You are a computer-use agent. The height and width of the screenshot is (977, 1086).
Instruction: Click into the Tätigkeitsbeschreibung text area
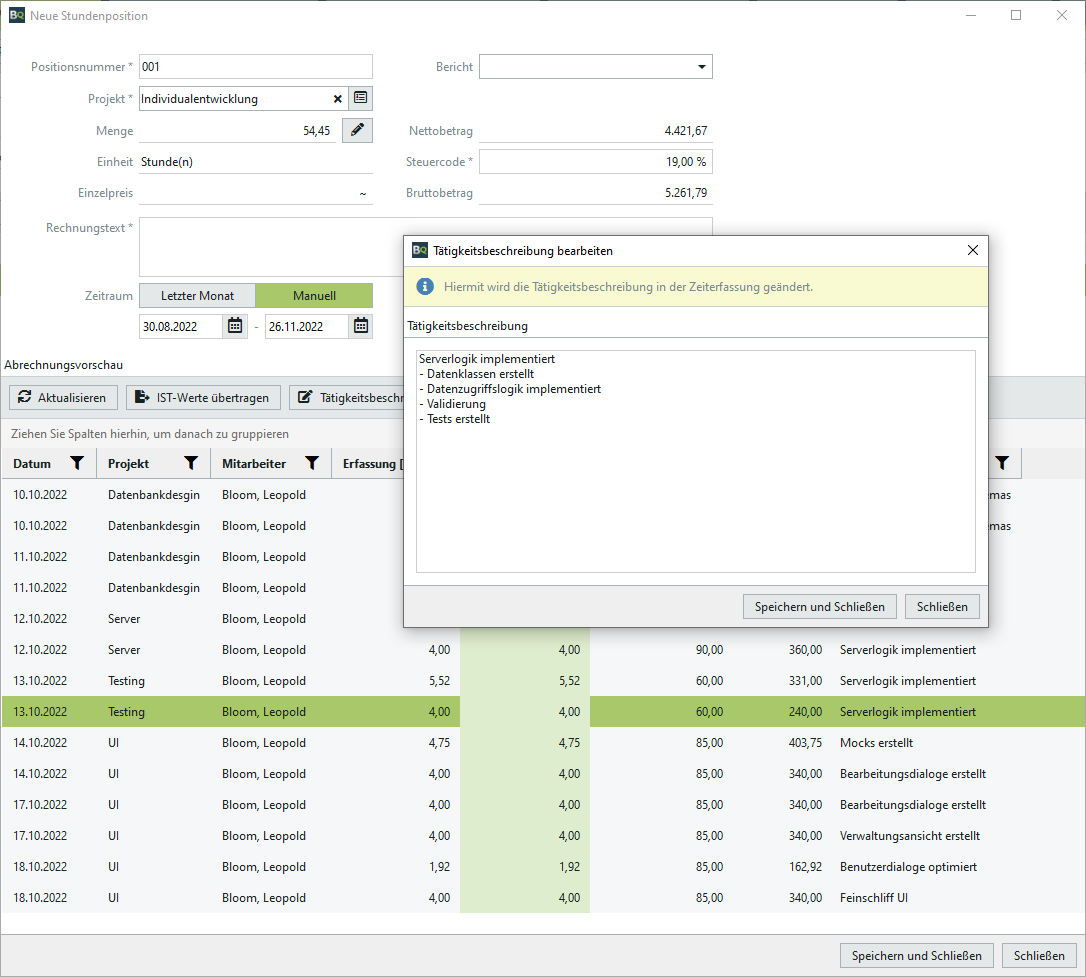[695, 480]
